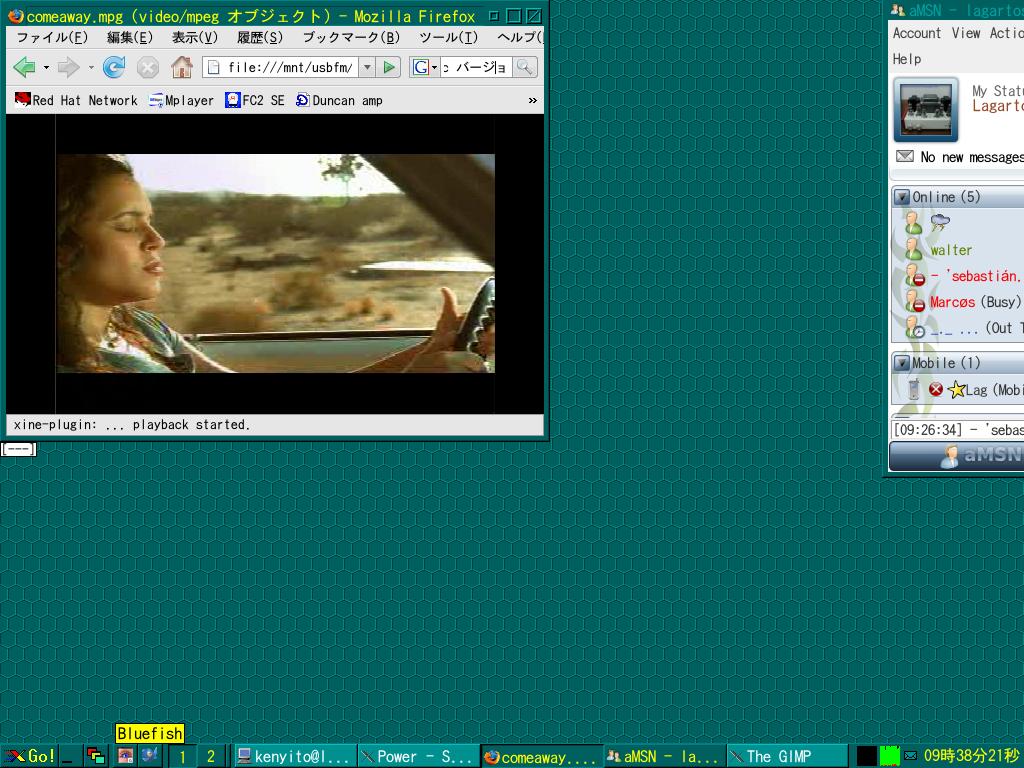1024x768 pixels.
Task: Open the Google search engine dropdown
Action: [426, 67]
